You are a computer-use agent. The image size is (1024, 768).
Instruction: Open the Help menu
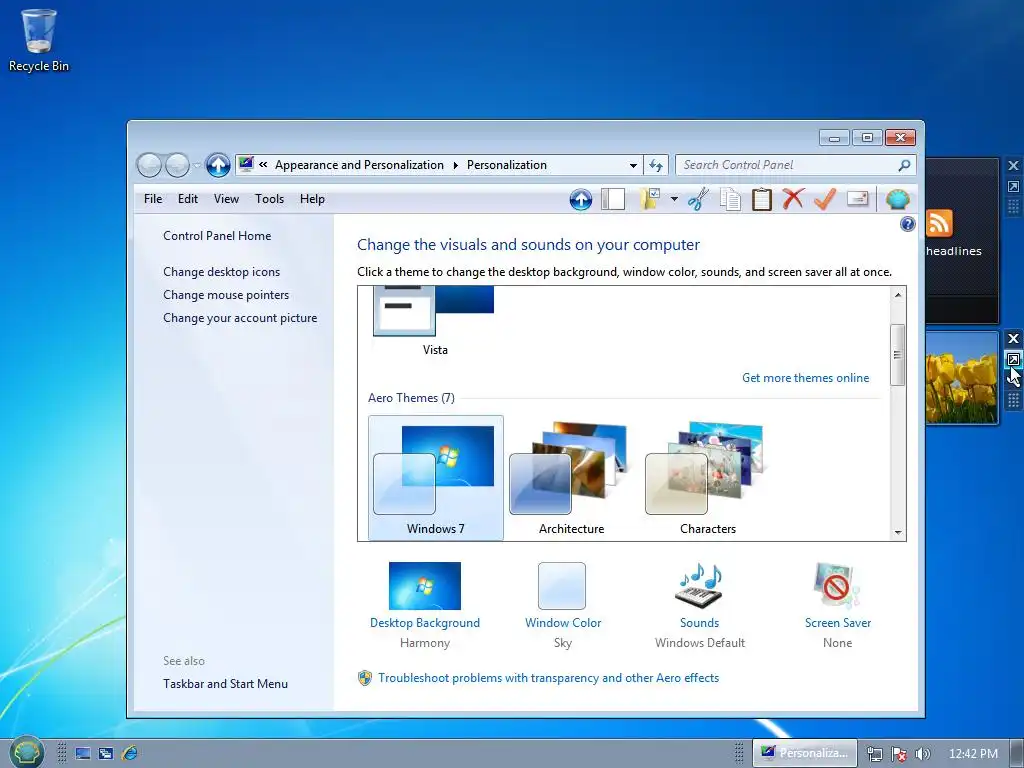click(x=312, y=199)
